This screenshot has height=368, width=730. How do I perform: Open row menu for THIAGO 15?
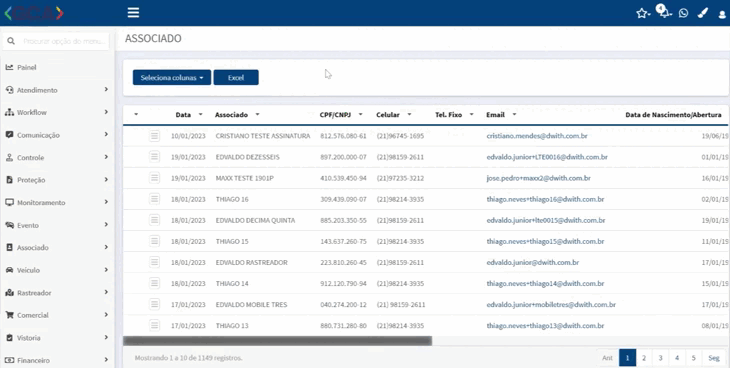pyautogui.click(x=155, y=241)
